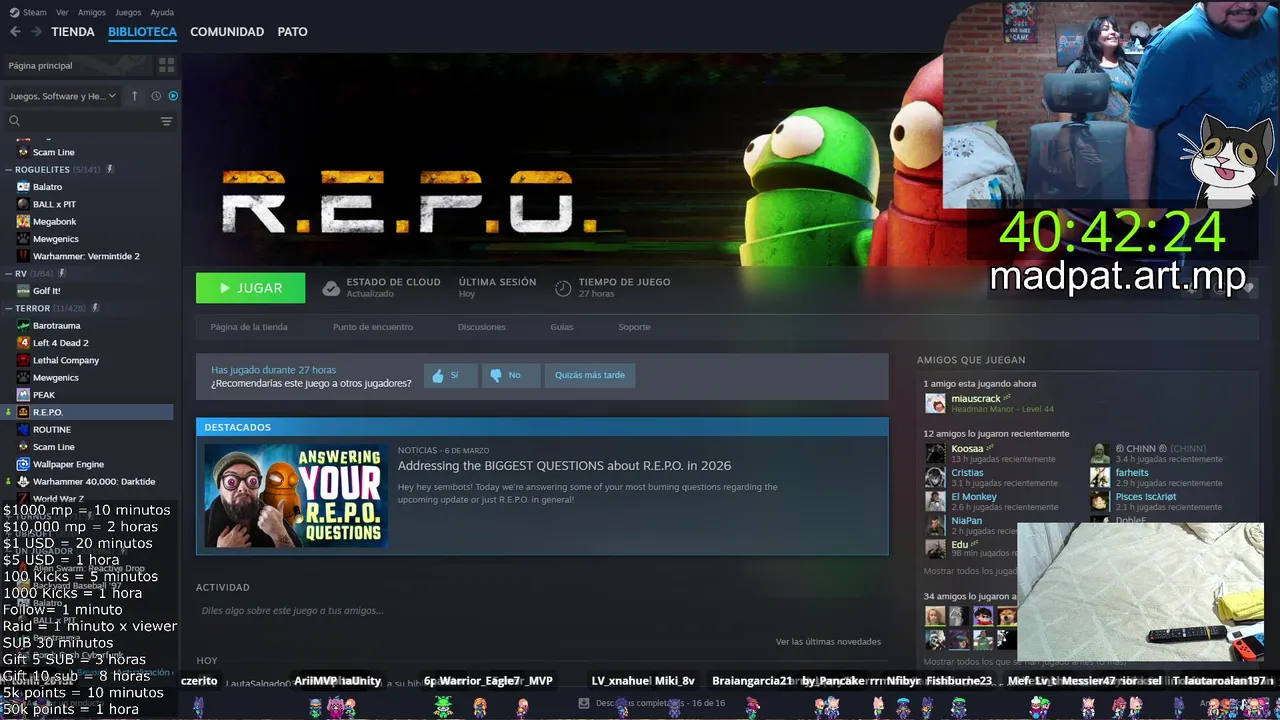The image size is (1280, 720).
Task: Open farheits friend avatar
Action: point(1099,477)
